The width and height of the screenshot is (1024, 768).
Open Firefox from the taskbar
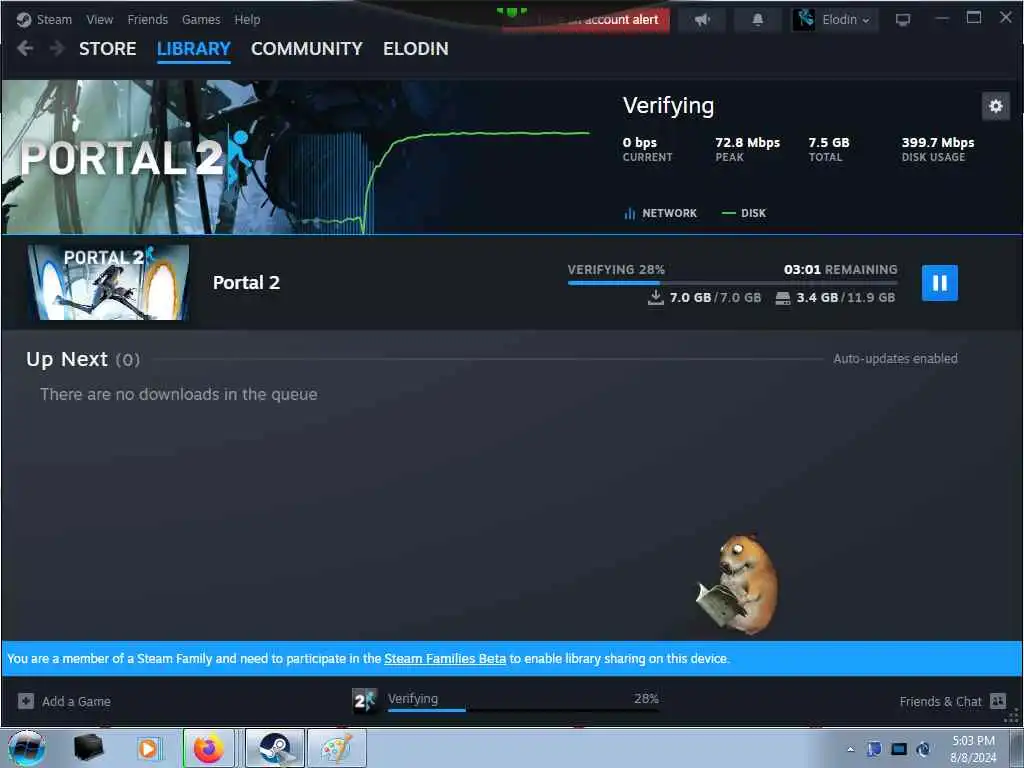click(208, 748)
